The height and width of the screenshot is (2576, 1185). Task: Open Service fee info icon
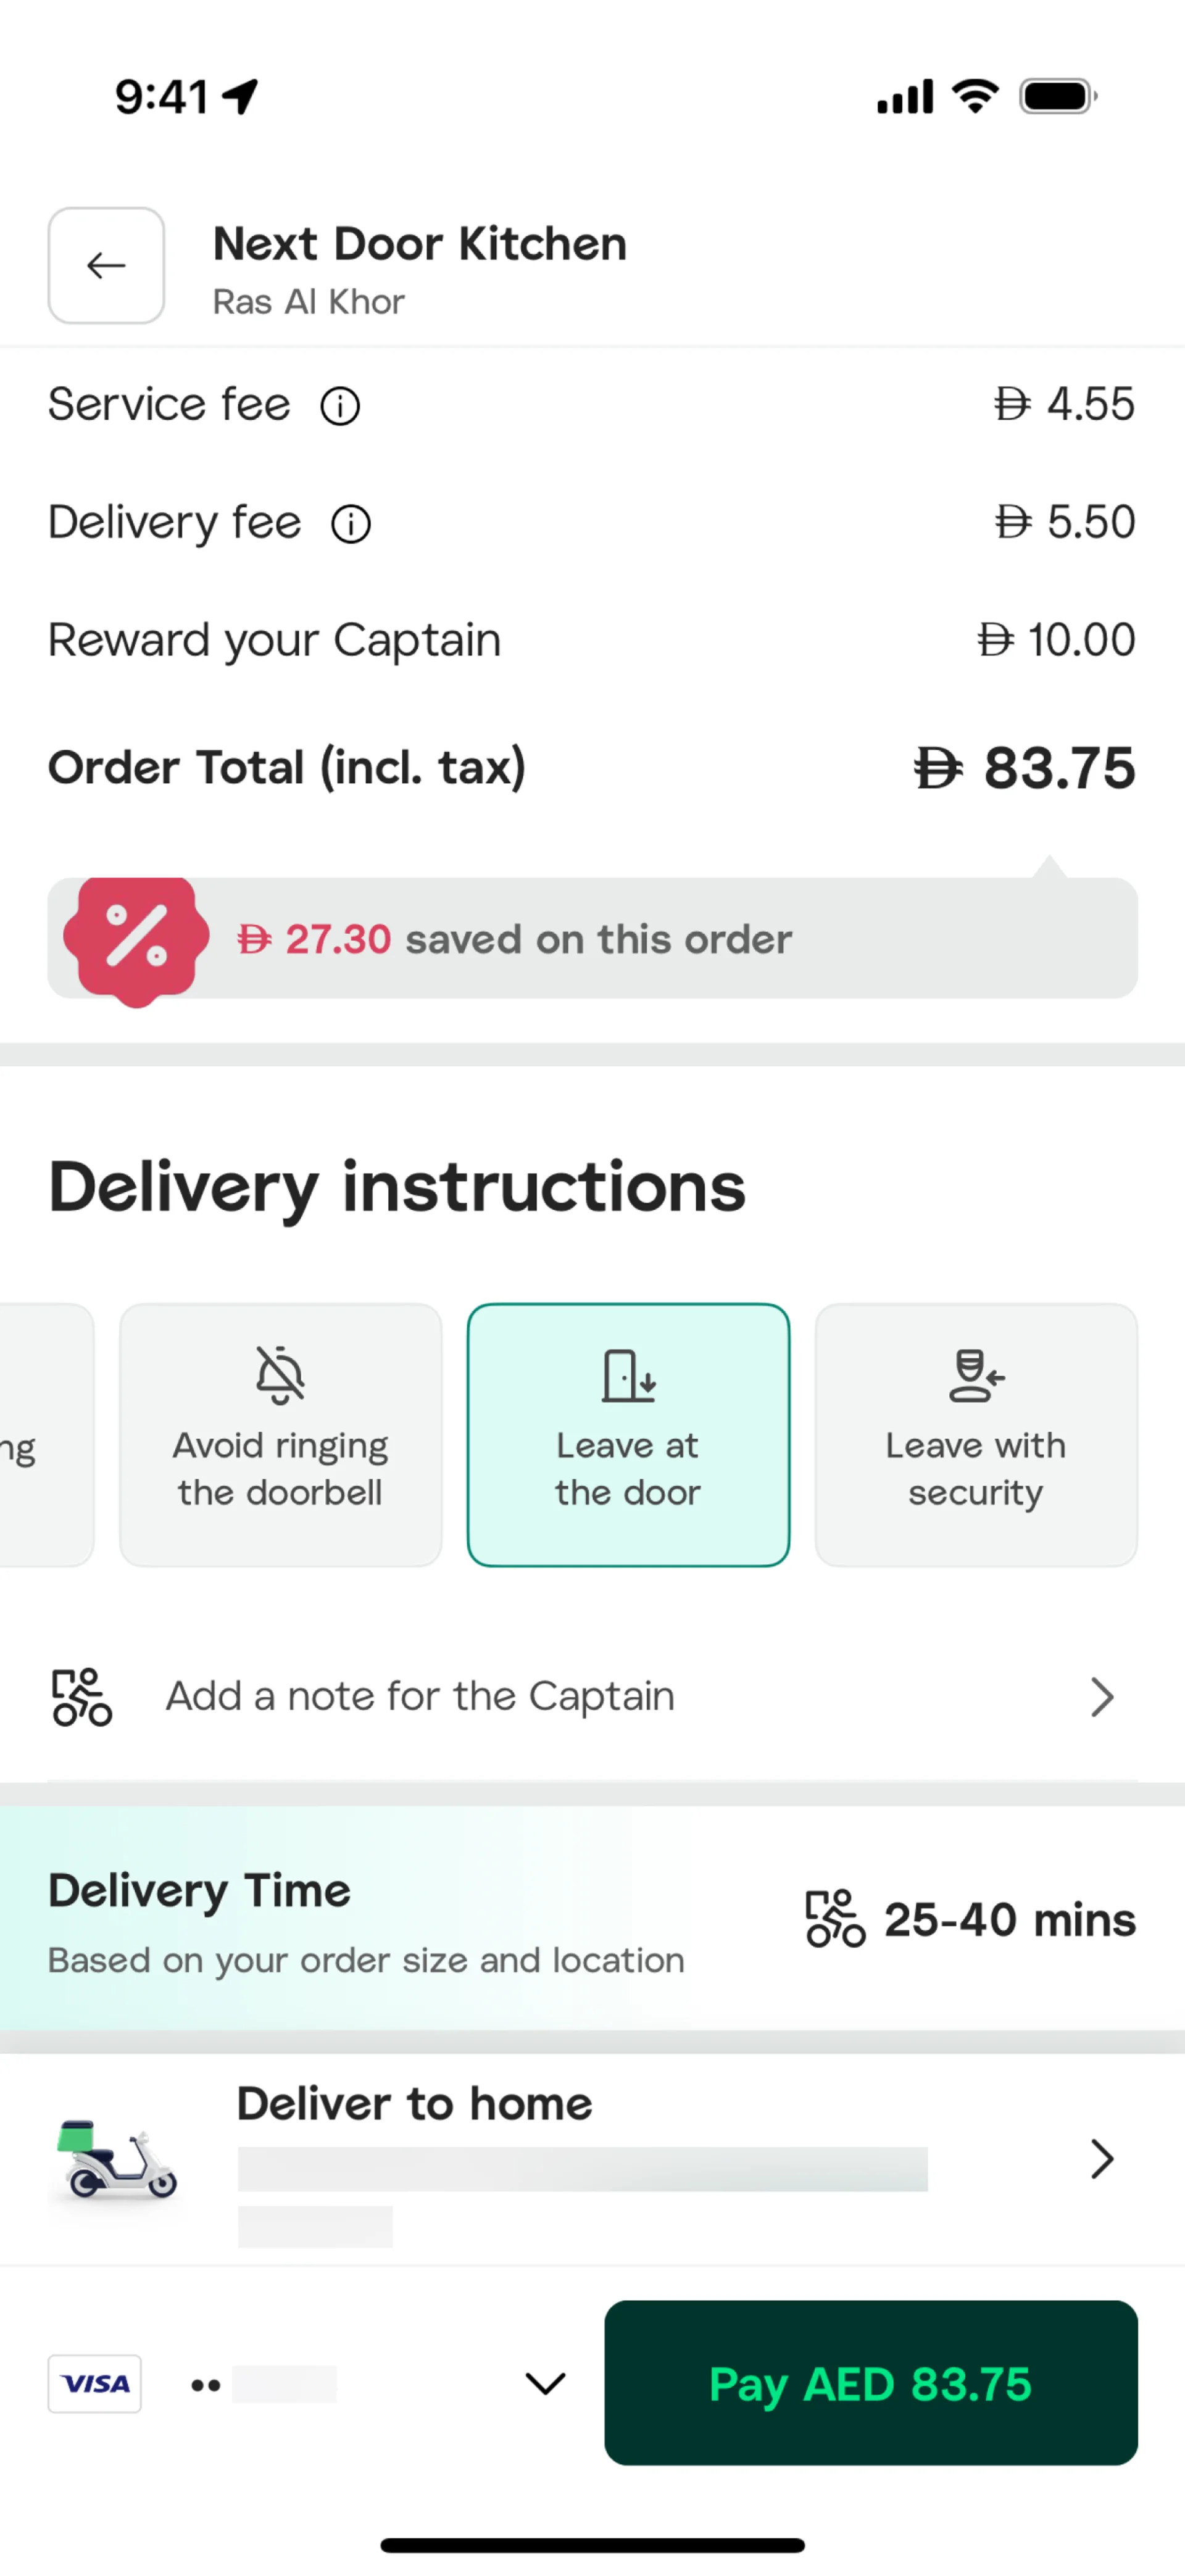[340, 407]
